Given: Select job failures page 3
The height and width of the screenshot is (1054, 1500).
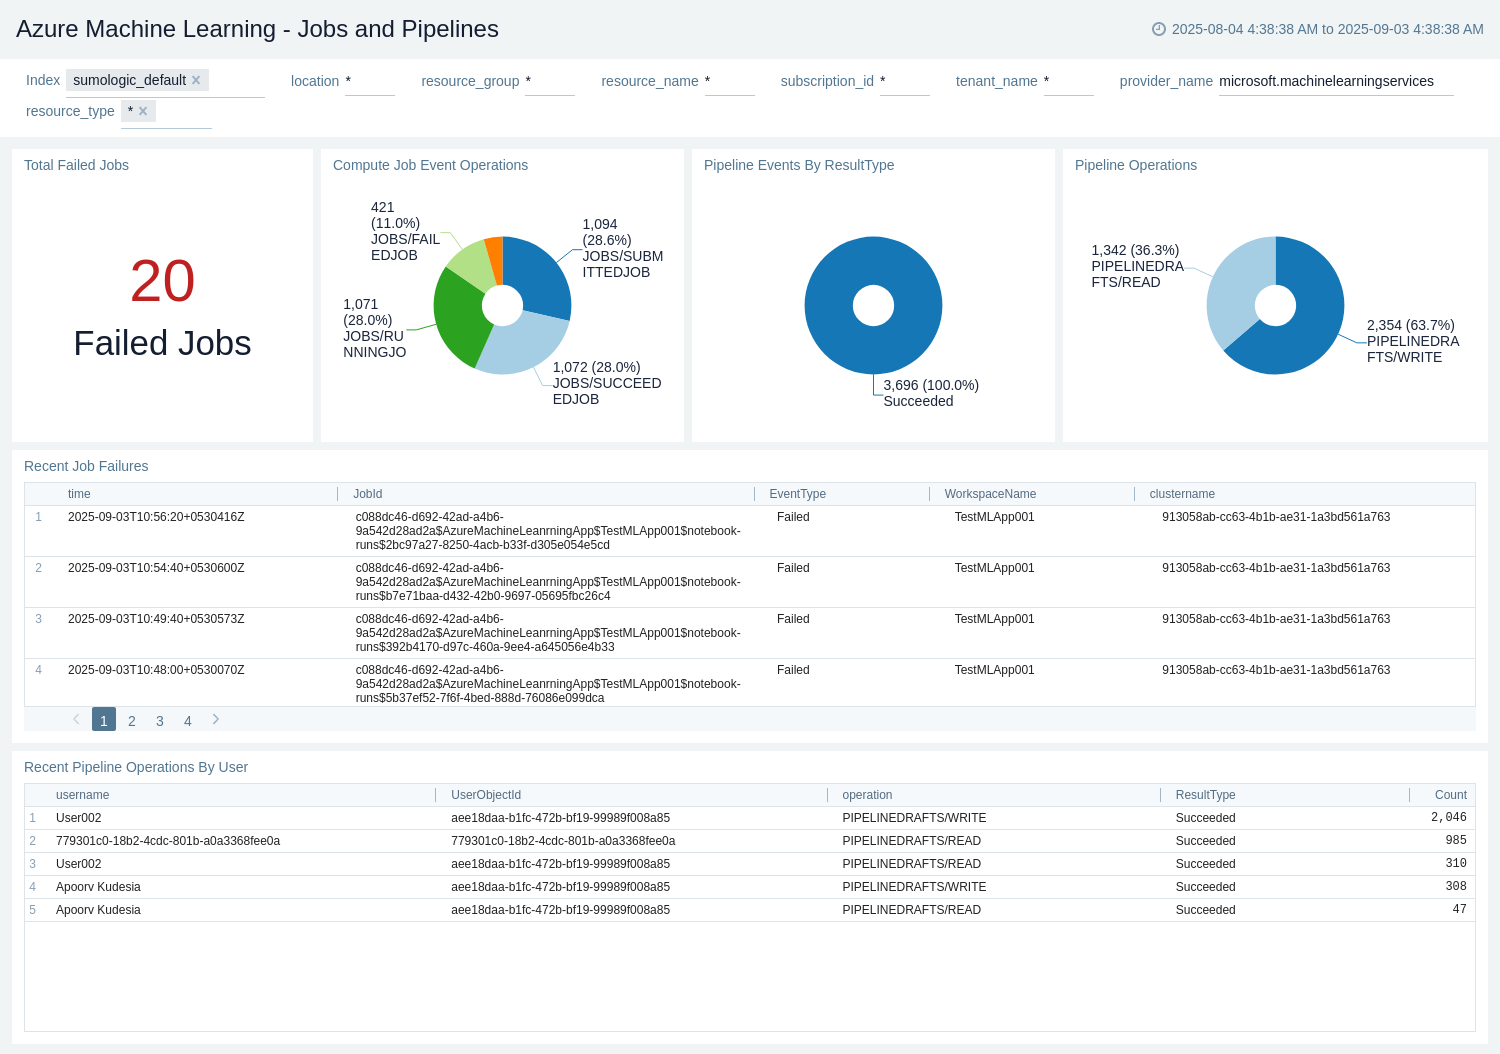Looking at the screenshot, I should (x=160, y=720).
